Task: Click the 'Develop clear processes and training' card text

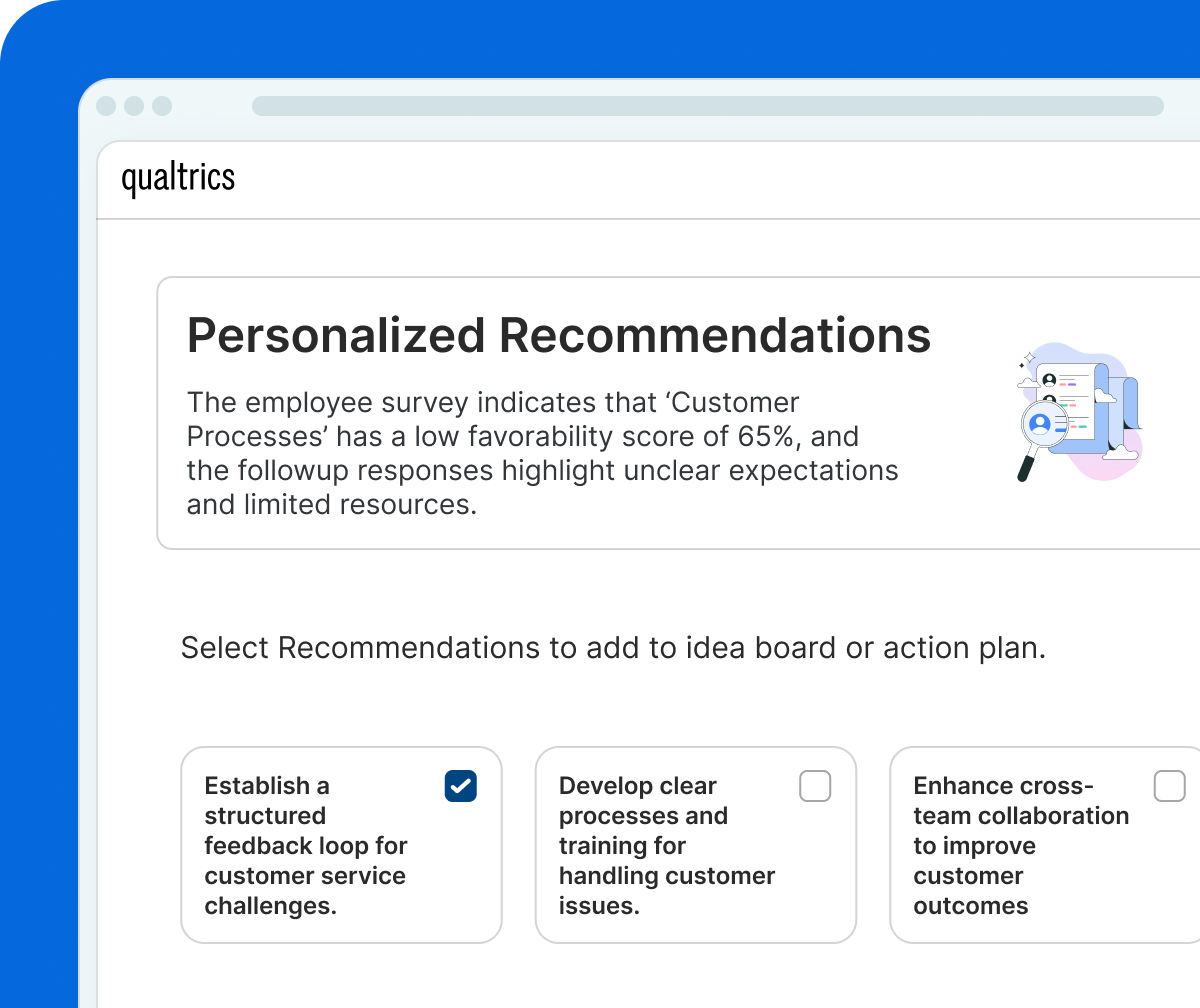Action: [x=666, y=846]
